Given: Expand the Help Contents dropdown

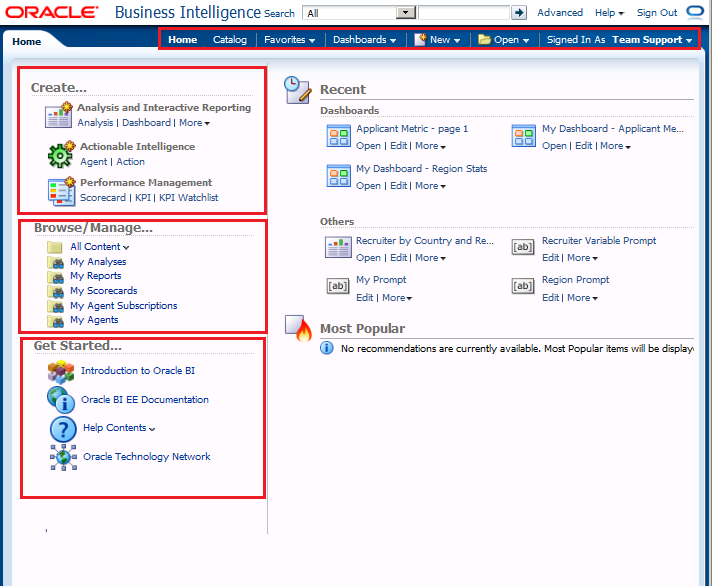Looking at the screenshot, I should [152, 429].
